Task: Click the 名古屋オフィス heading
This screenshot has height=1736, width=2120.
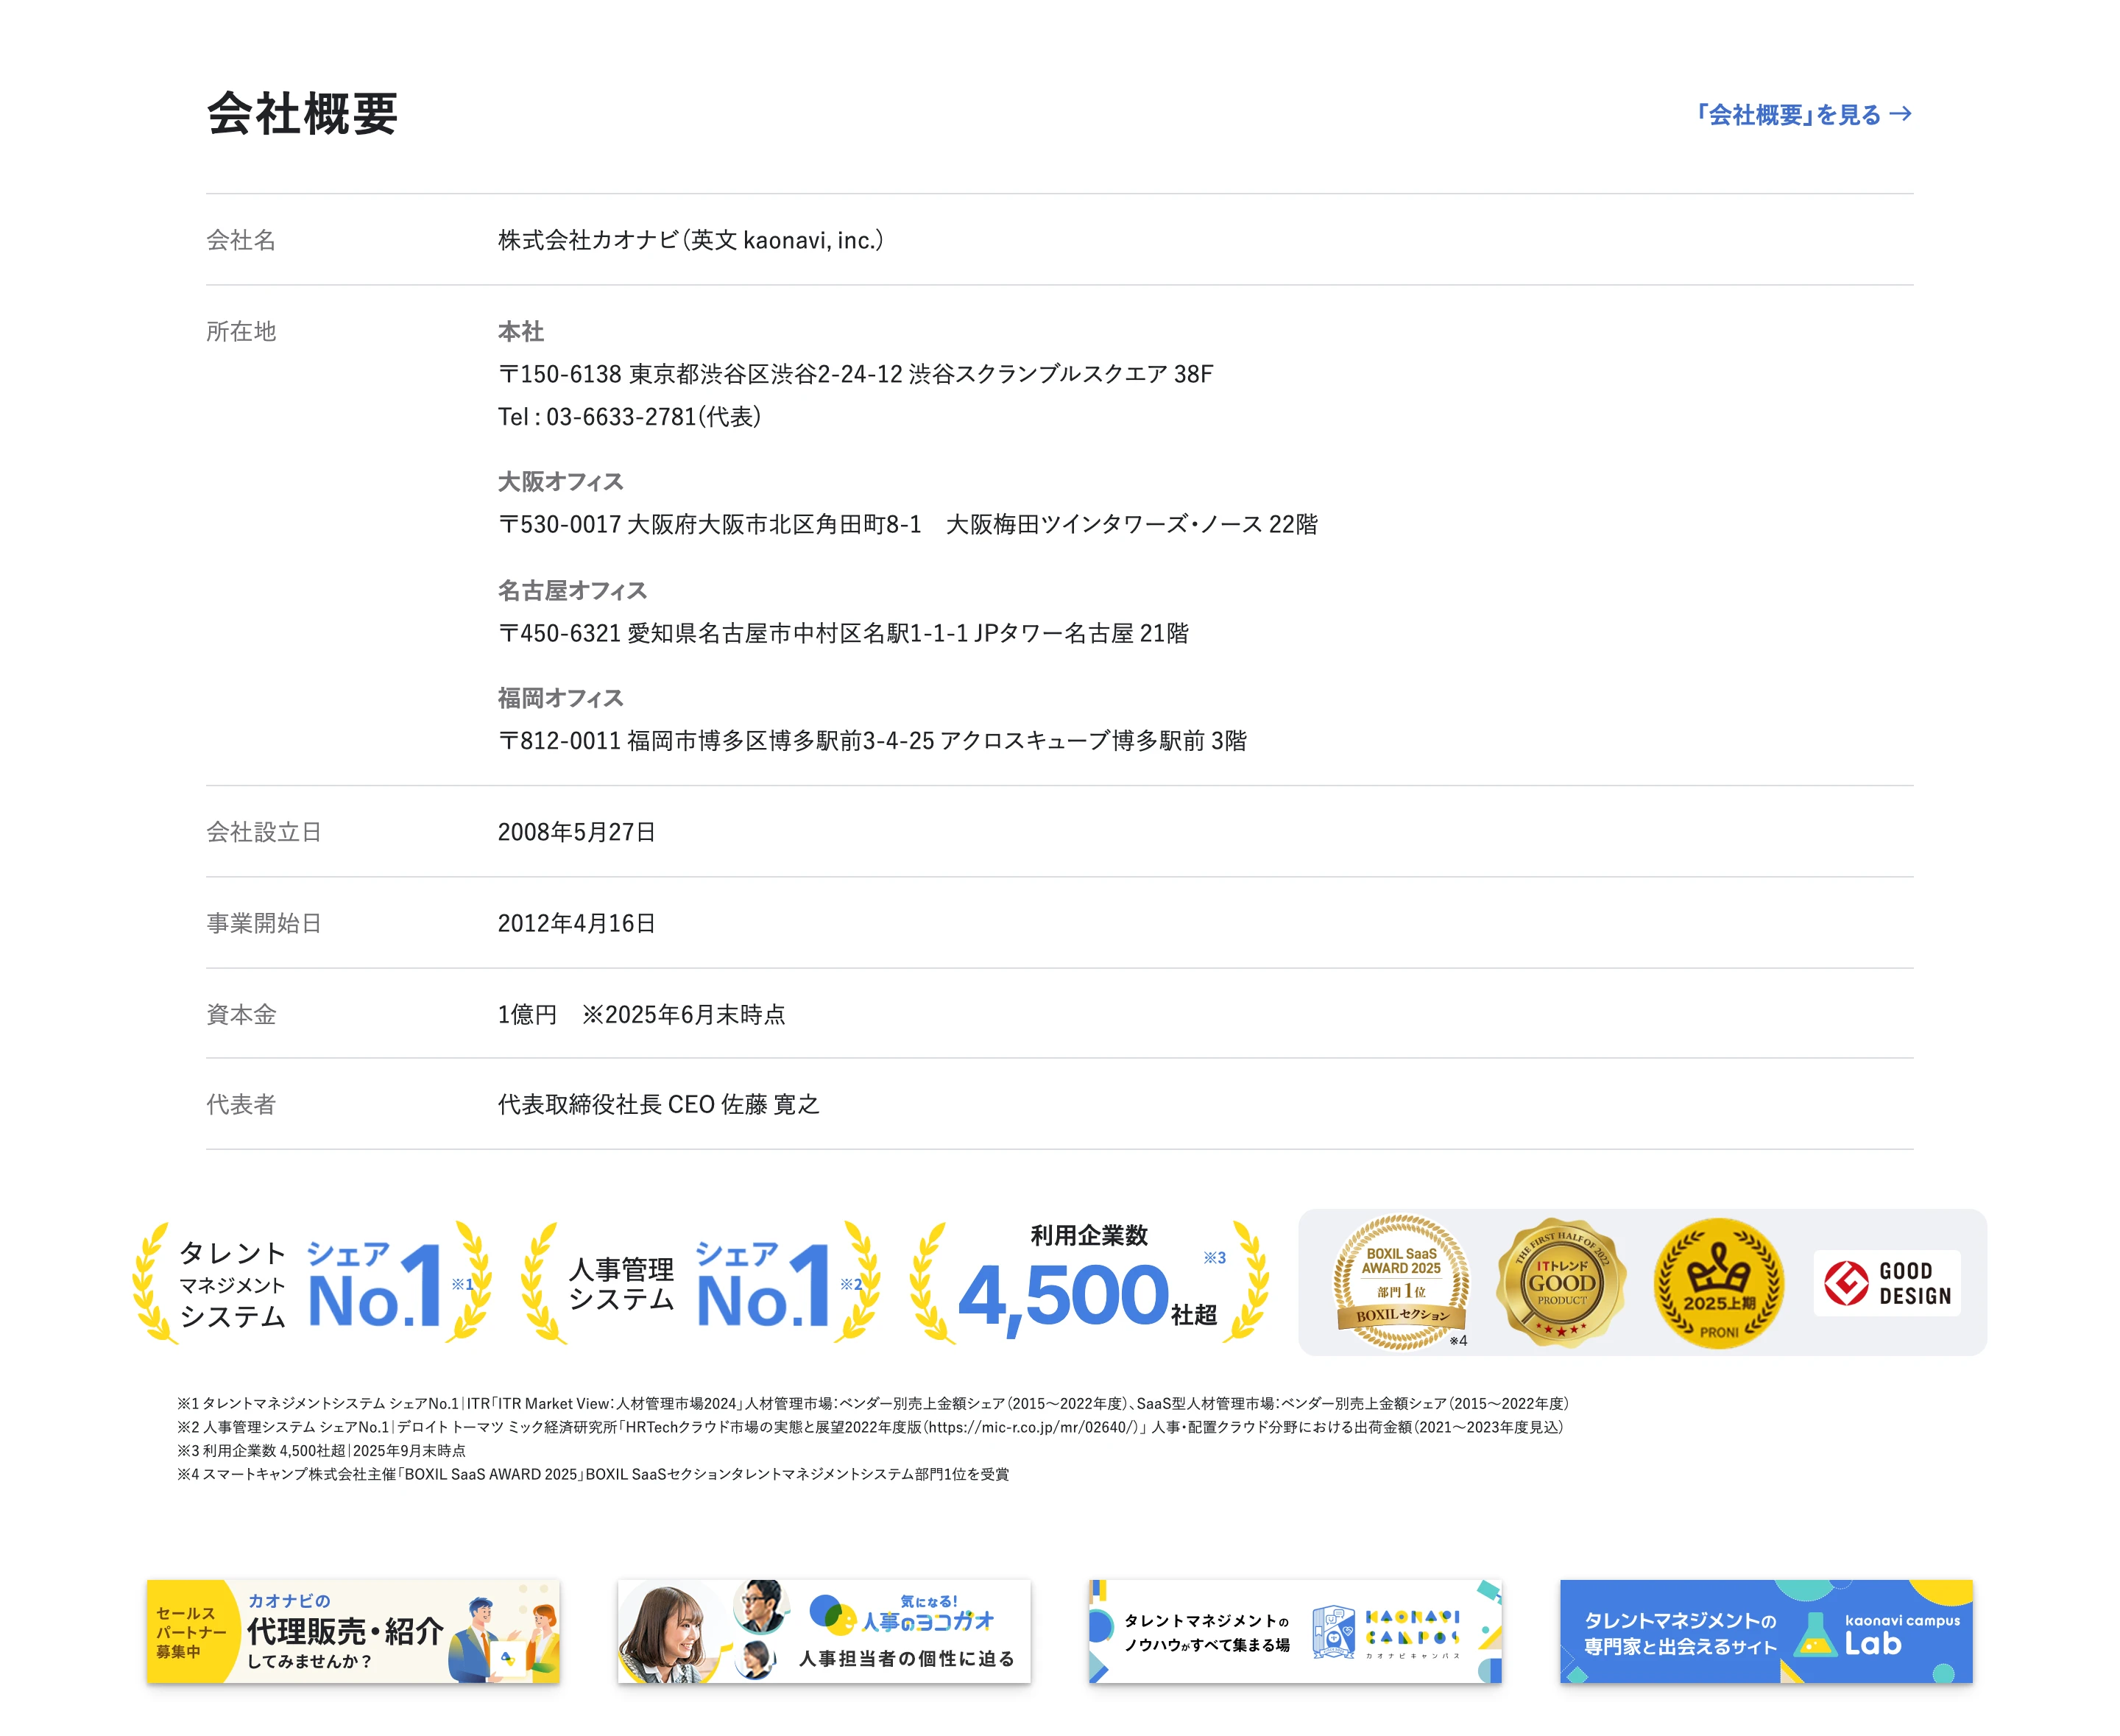Action: tap(572, 590)
